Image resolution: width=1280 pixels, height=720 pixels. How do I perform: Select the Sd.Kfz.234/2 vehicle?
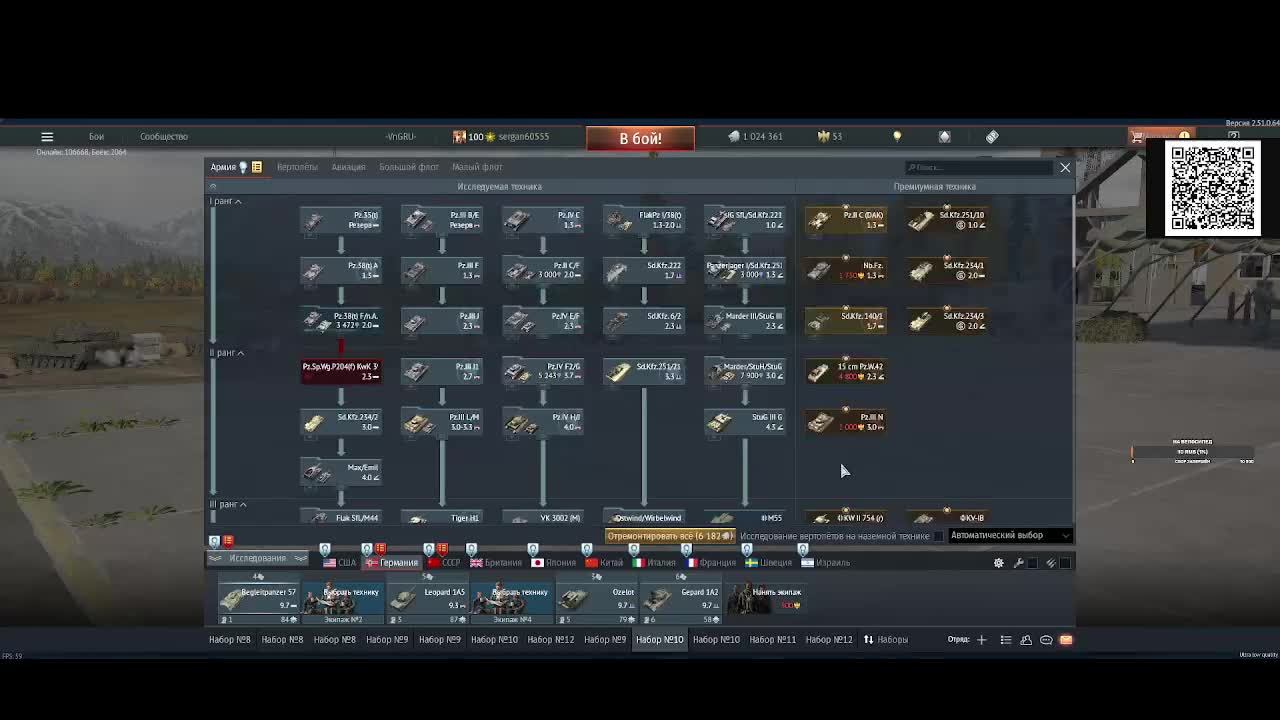coord(340,422)
